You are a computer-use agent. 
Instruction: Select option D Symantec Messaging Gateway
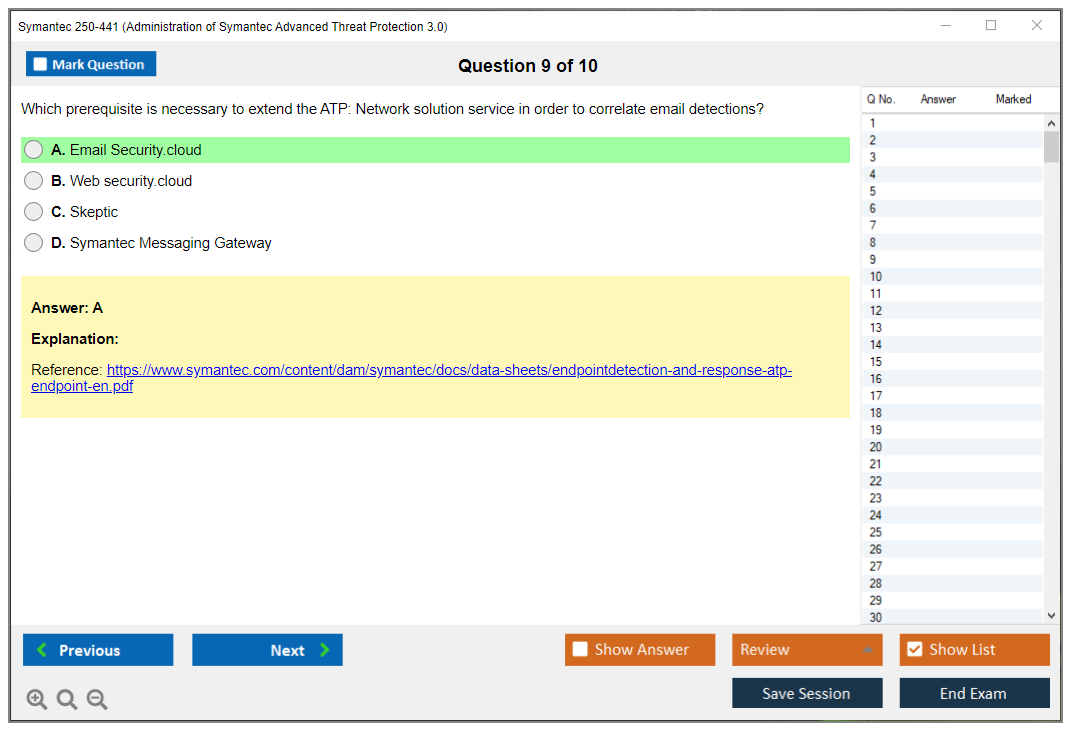tap(34, 243)
